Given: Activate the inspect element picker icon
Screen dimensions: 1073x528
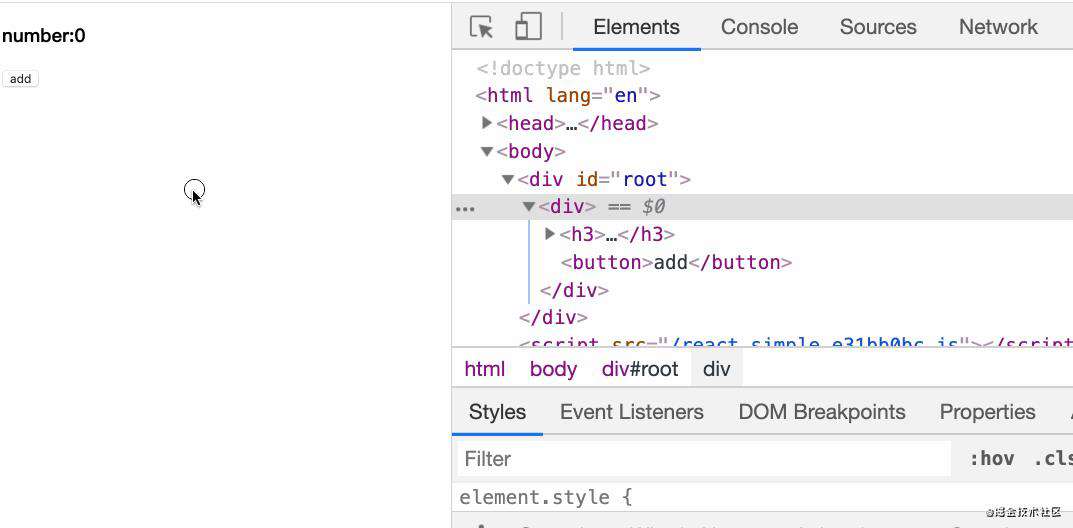Looking at the screenshot, I should pos(482,27).
